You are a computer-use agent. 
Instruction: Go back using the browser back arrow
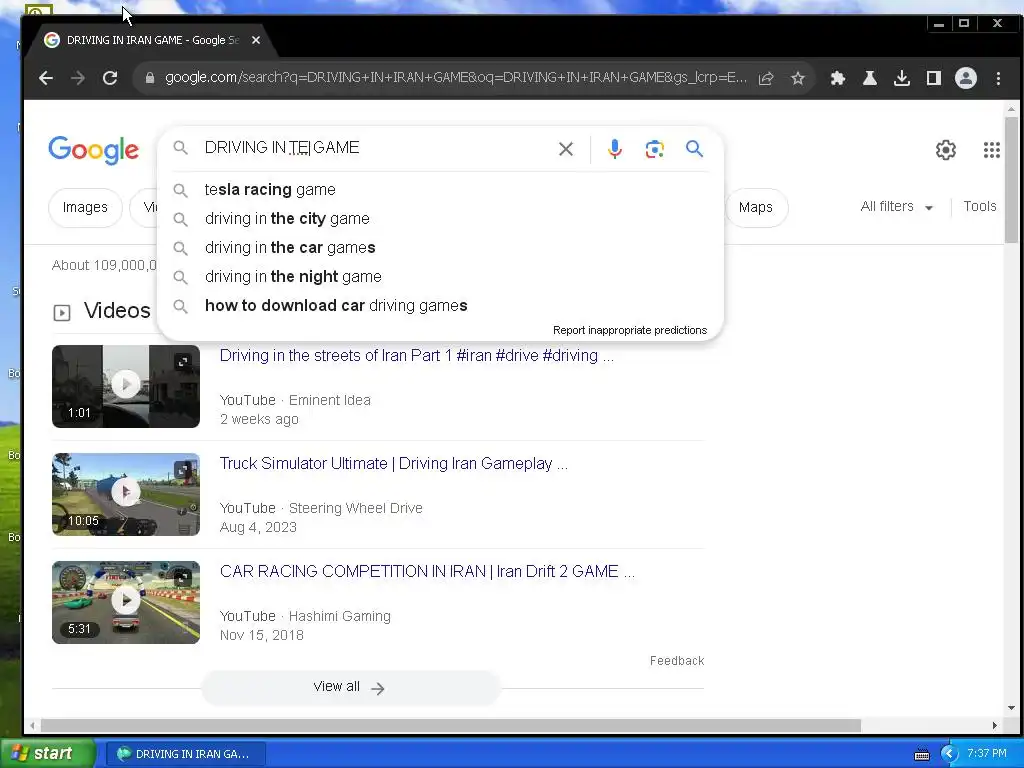tap(46, 78)
